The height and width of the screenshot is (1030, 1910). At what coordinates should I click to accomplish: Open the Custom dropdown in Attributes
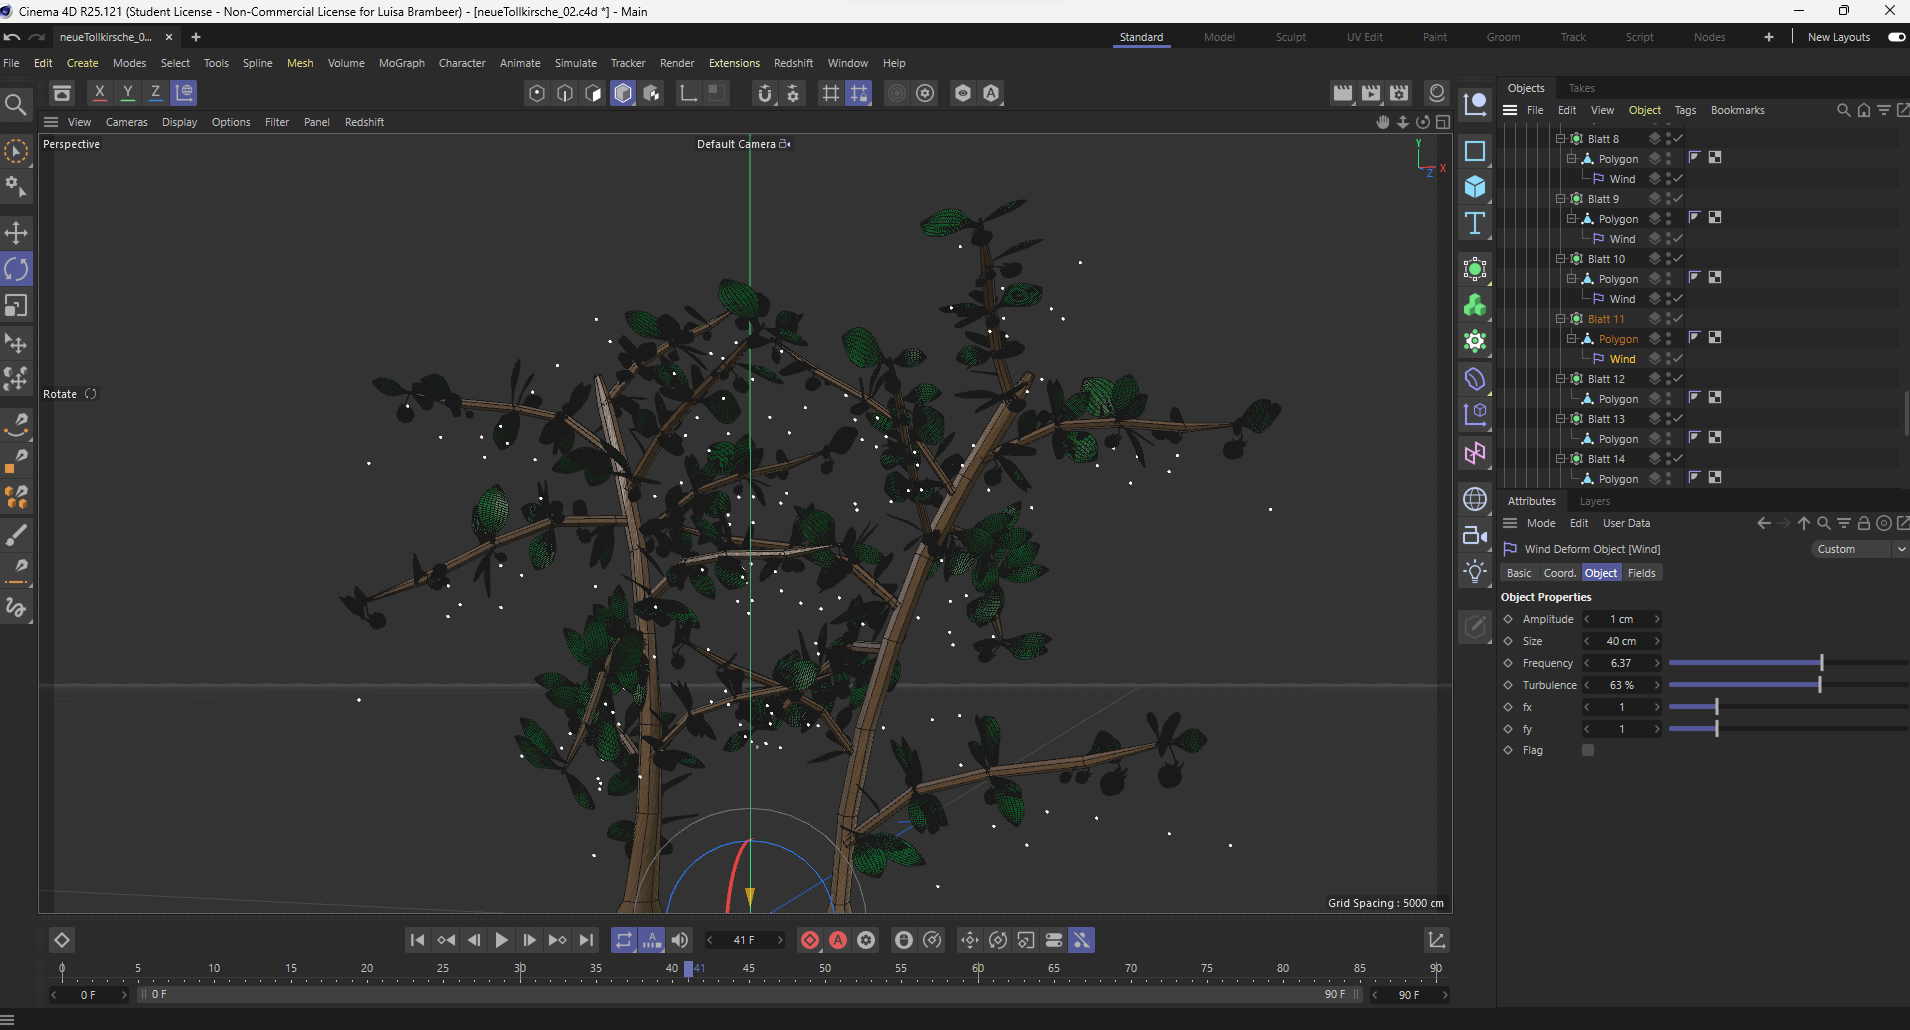click(1859, 549)
